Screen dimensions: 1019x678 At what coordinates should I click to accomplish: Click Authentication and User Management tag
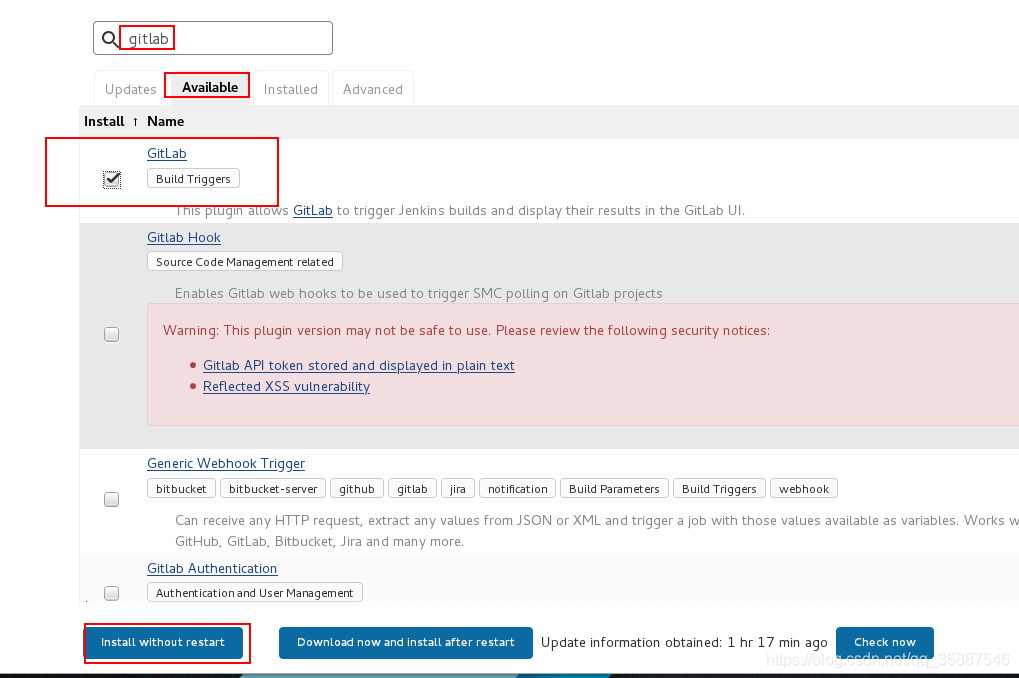pos(254,593)
